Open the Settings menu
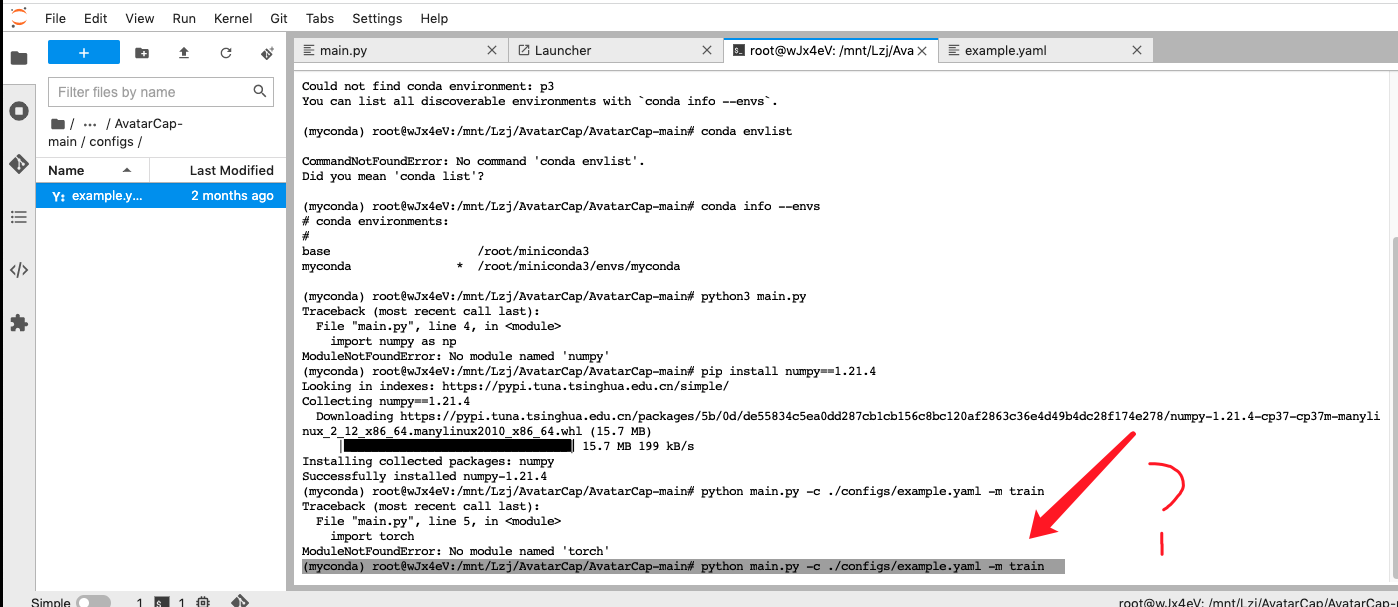Screen dimensions: 1398x607 tap(377, 18)
